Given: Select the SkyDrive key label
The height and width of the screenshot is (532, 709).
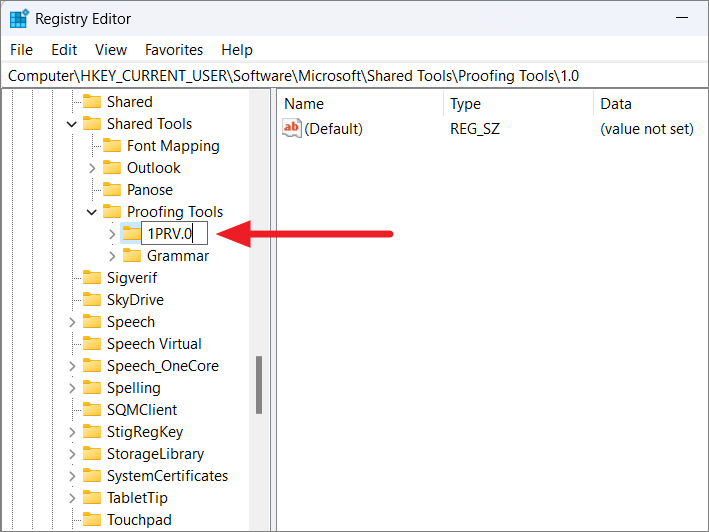Looking at the screenshot, I should (x=135, y=300).
